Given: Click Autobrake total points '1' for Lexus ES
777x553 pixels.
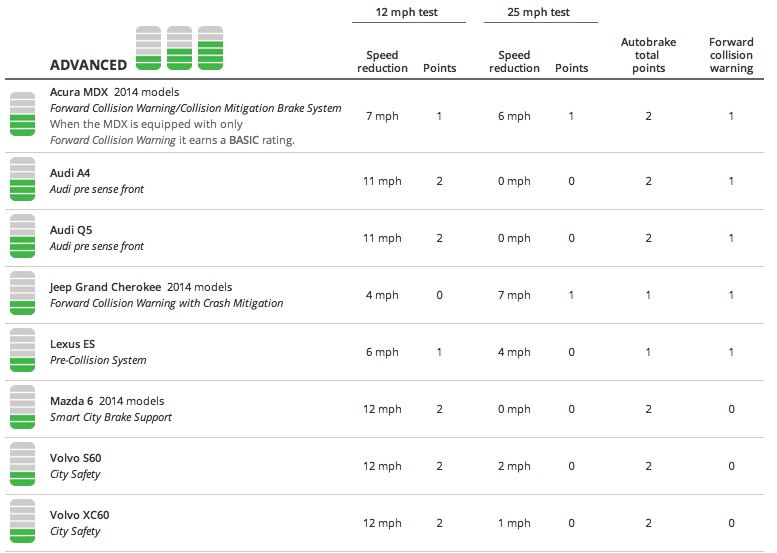Looking at the screenshot, I should pyautogui.click(x=648, y=352).
